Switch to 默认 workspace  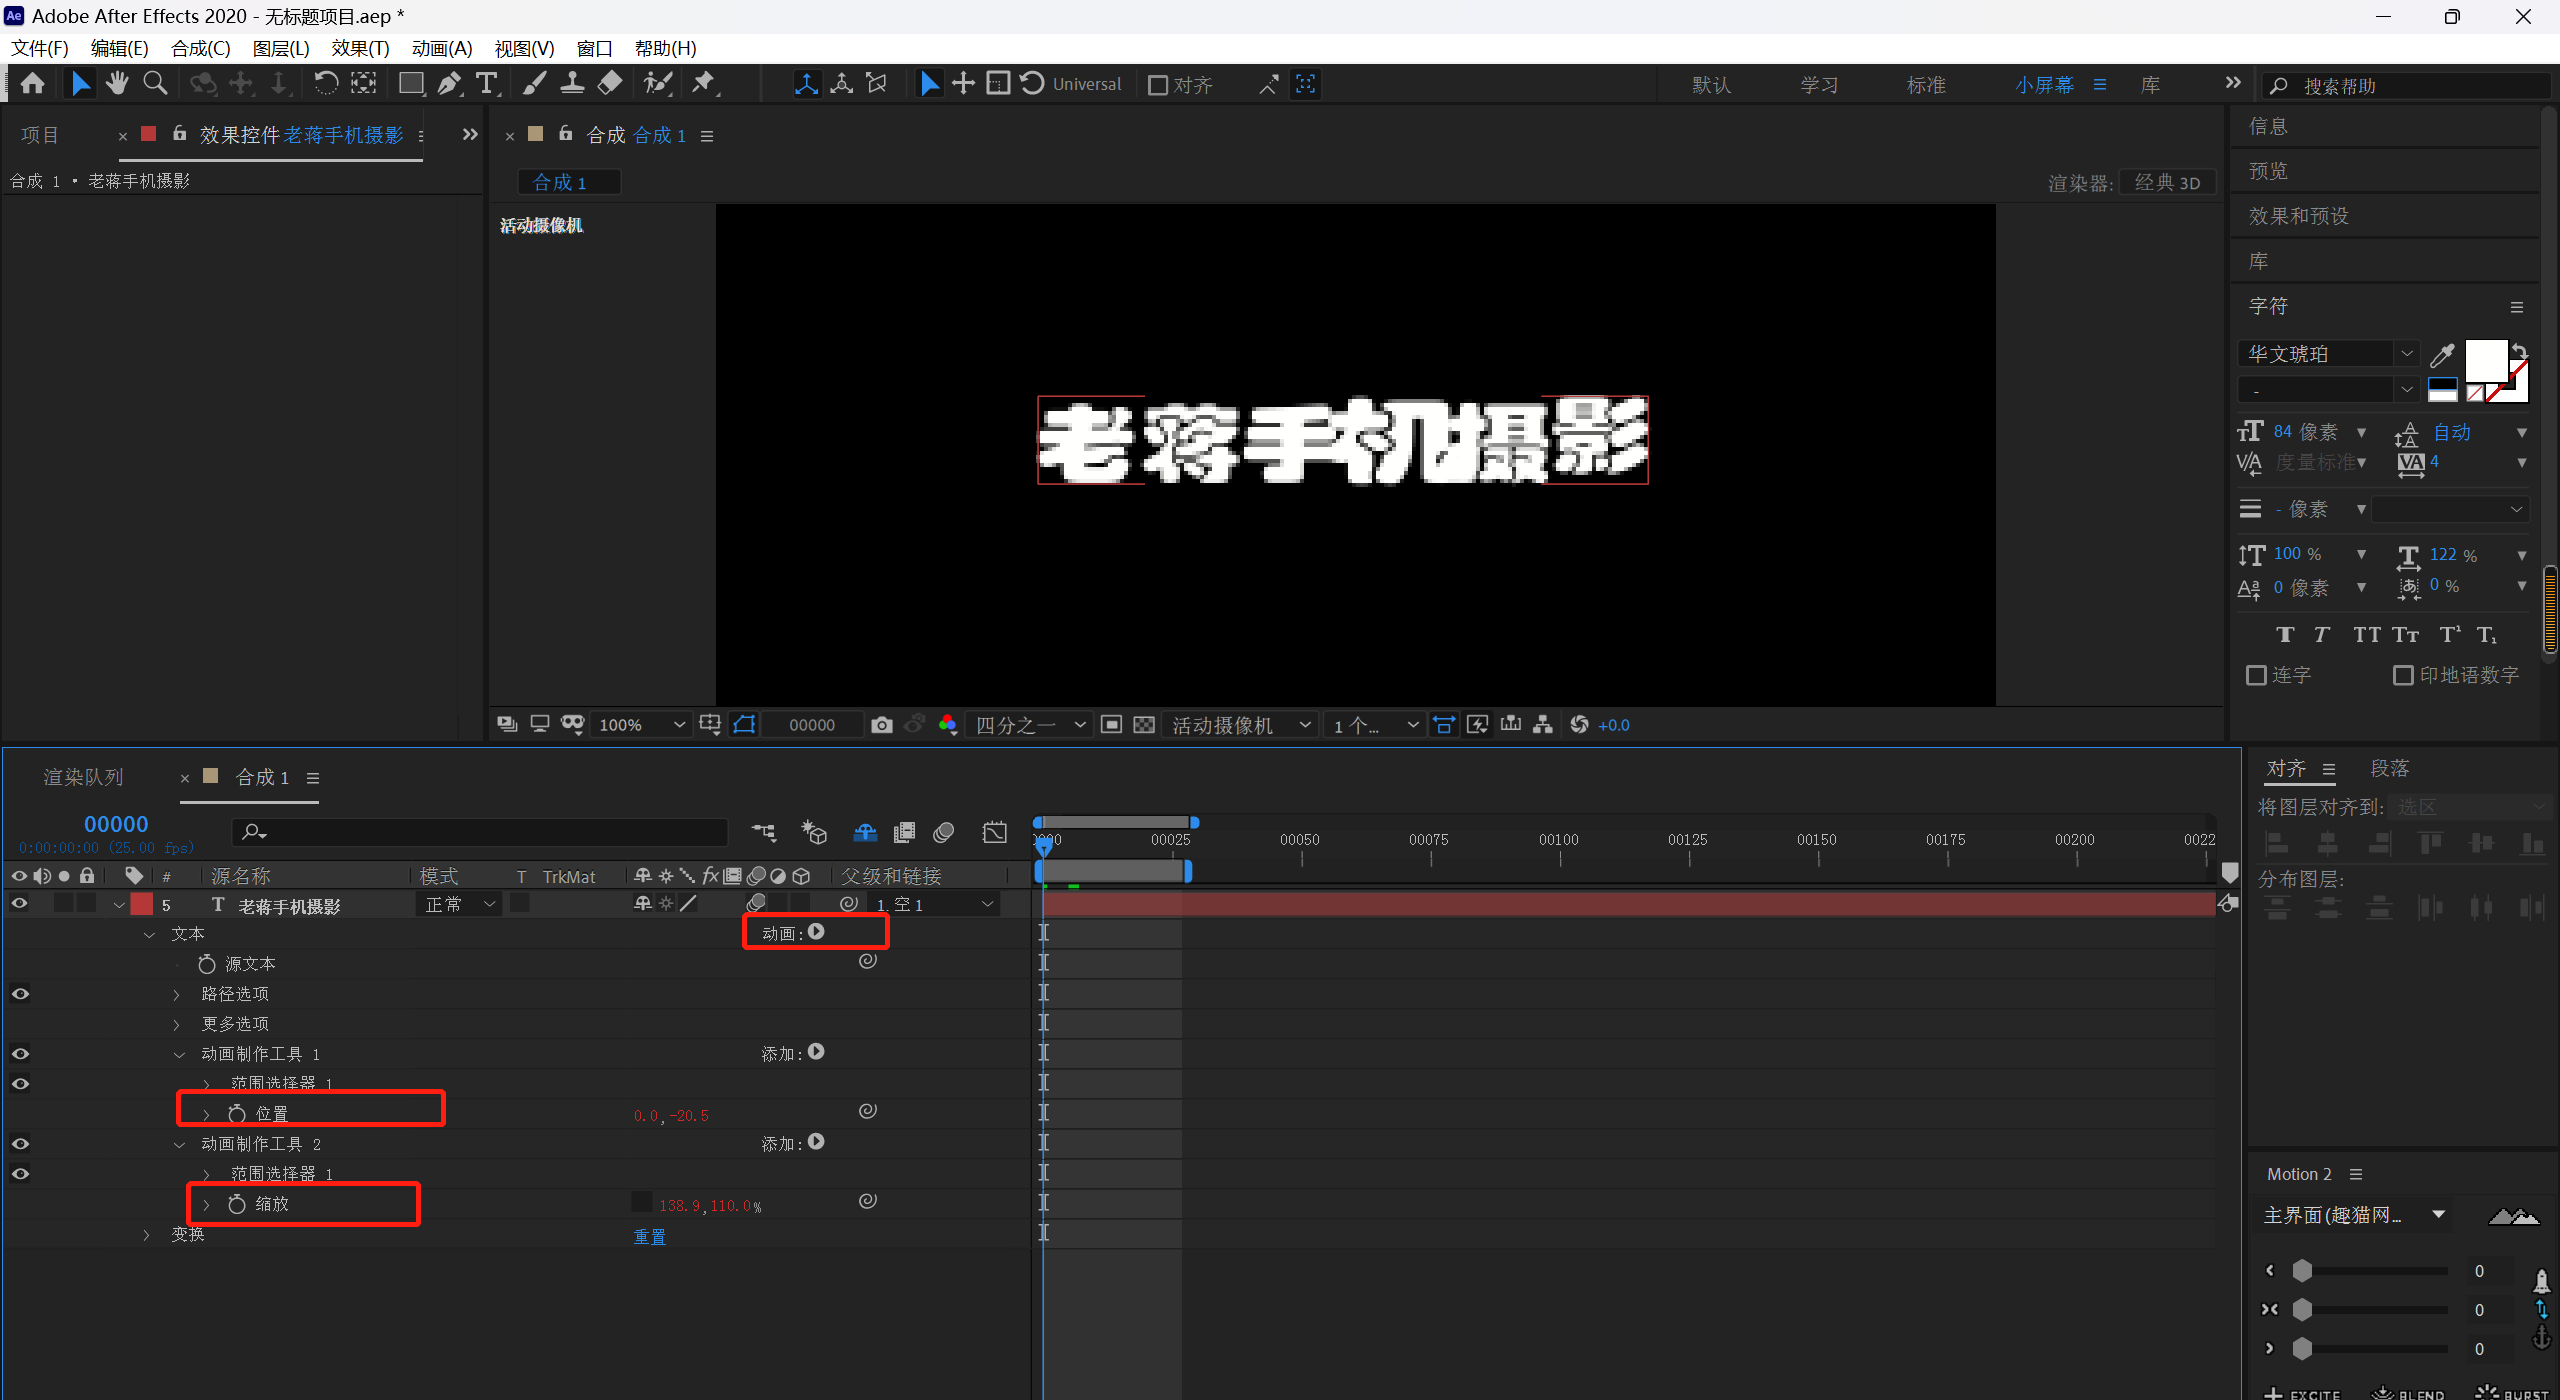coord(1711,85)
